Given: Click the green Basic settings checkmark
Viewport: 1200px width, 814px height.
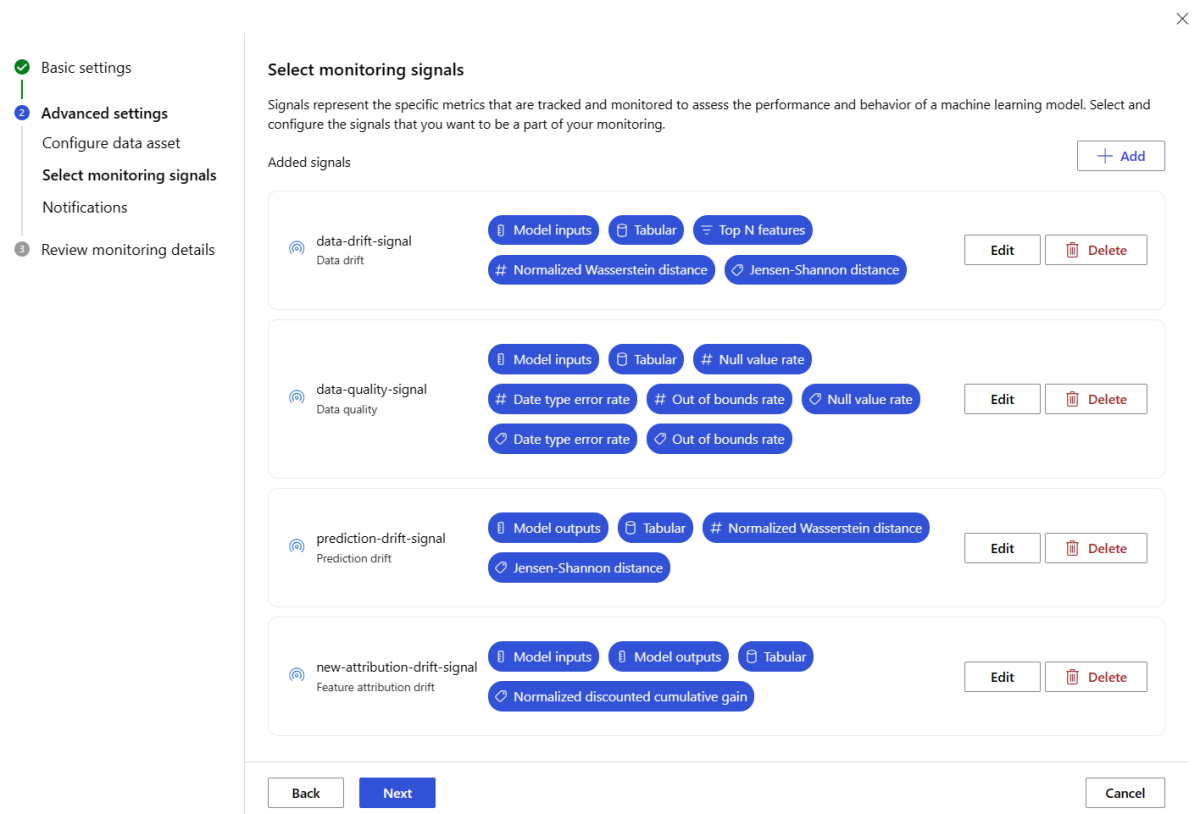Looking at the screenshot, I should pyautogui.click(x=22, y=68).
